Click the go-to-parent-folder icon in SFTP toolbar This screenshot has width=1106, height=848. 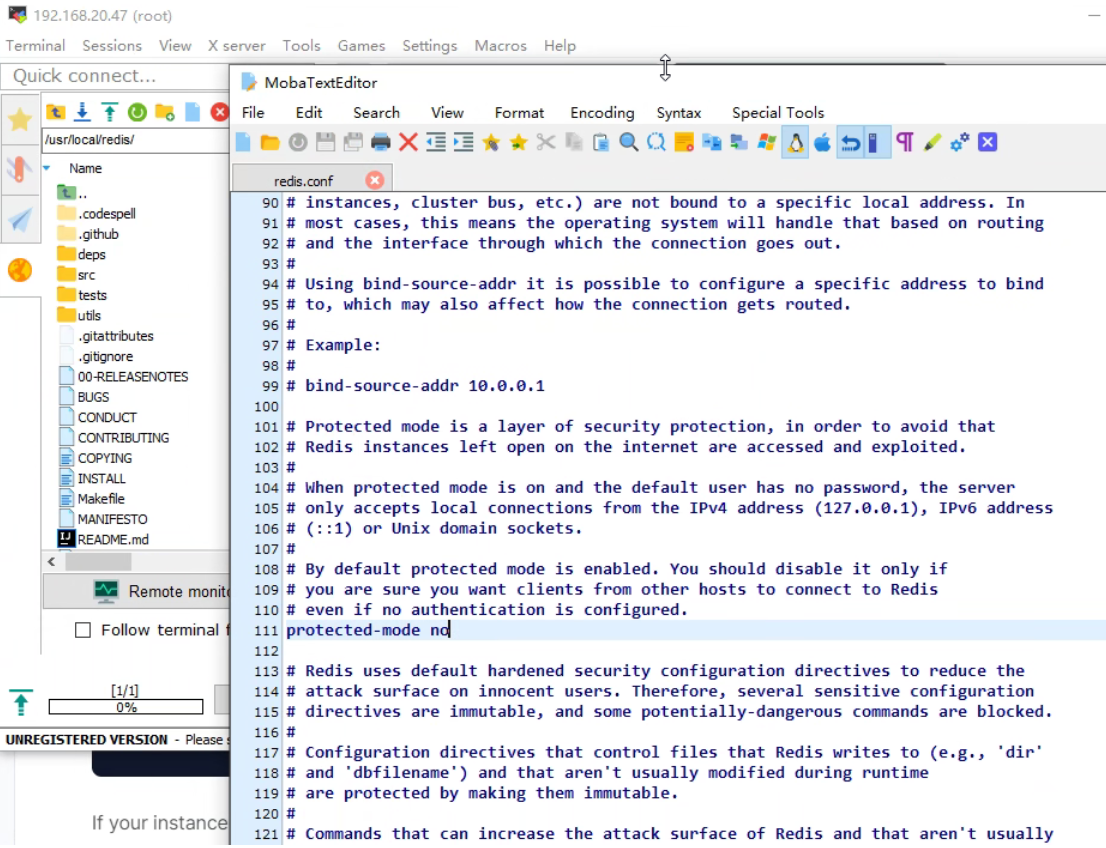56,111
